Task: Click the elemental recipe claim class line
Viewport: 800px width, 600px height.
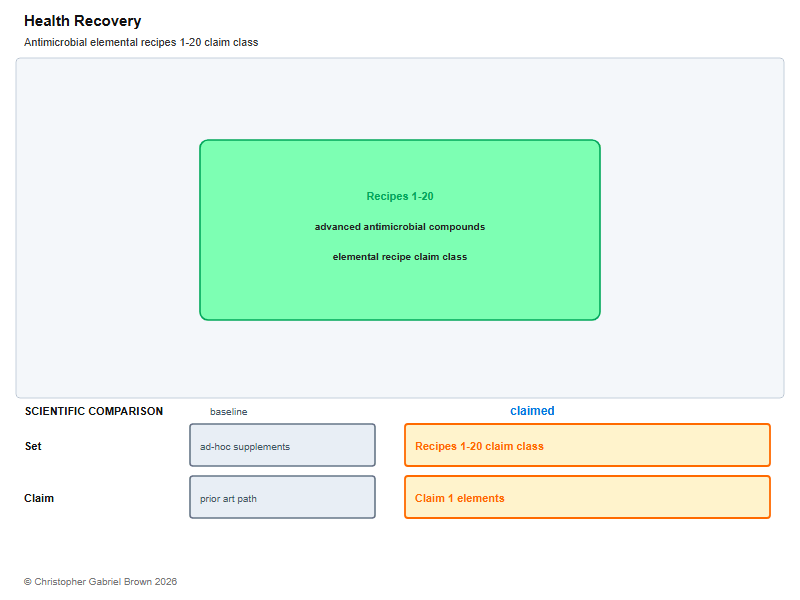Action: 399,257
